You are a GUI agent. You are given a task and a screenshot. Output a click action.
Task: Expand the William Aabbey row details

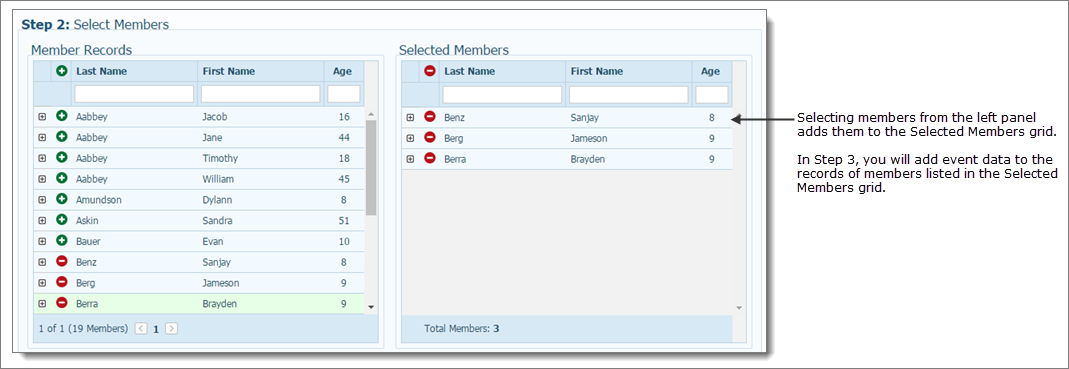coord(42,179)
